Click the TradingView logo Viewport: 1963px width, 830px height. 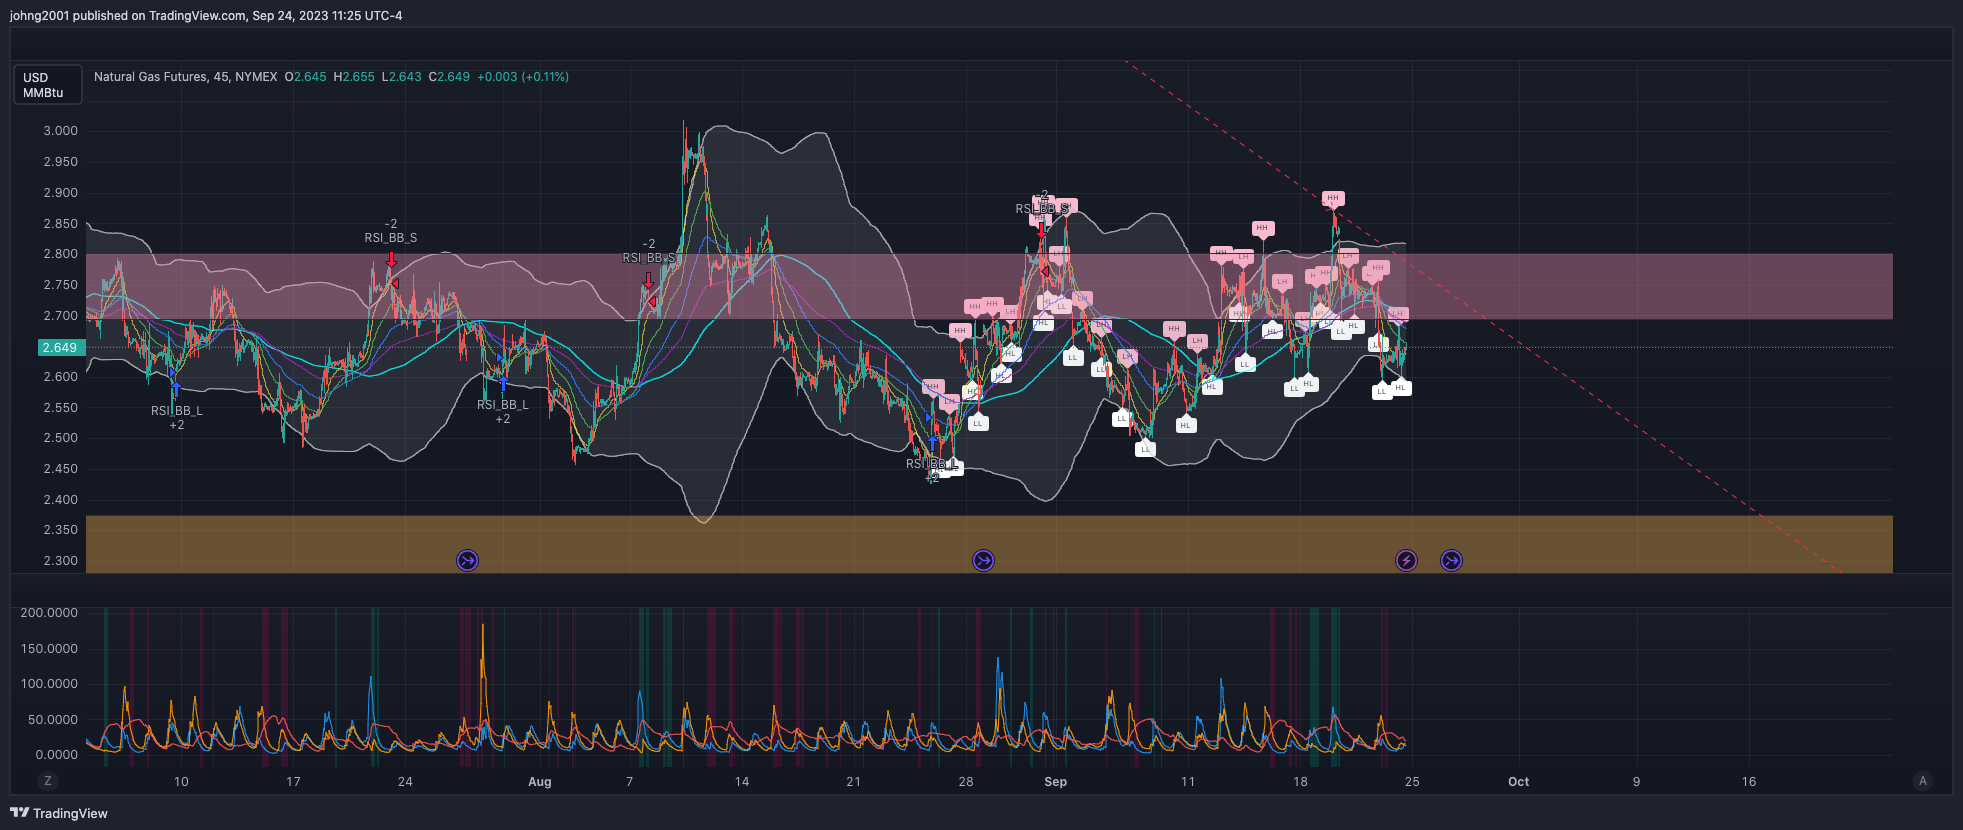(59, 813)
